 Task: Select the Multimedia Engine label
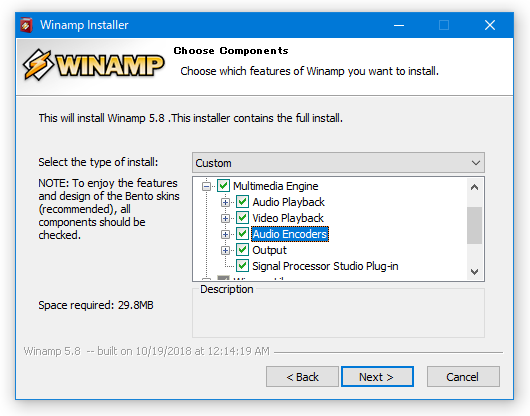275,186
